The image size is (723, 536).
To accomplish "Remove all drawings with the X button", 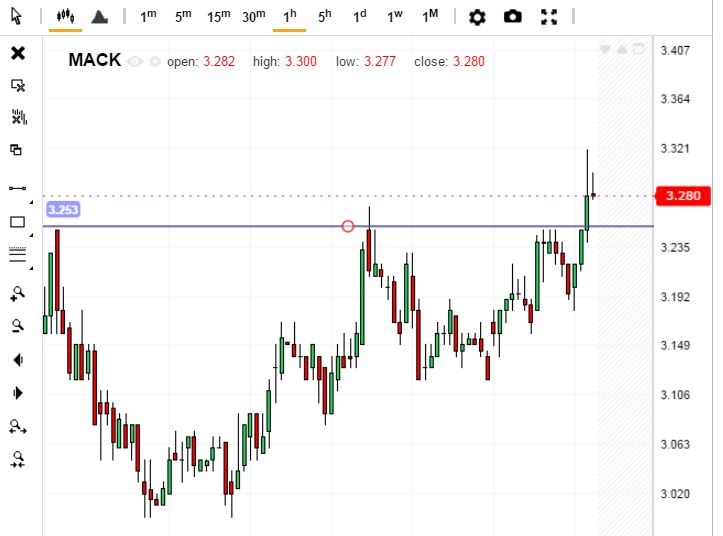I will [17, 53].
